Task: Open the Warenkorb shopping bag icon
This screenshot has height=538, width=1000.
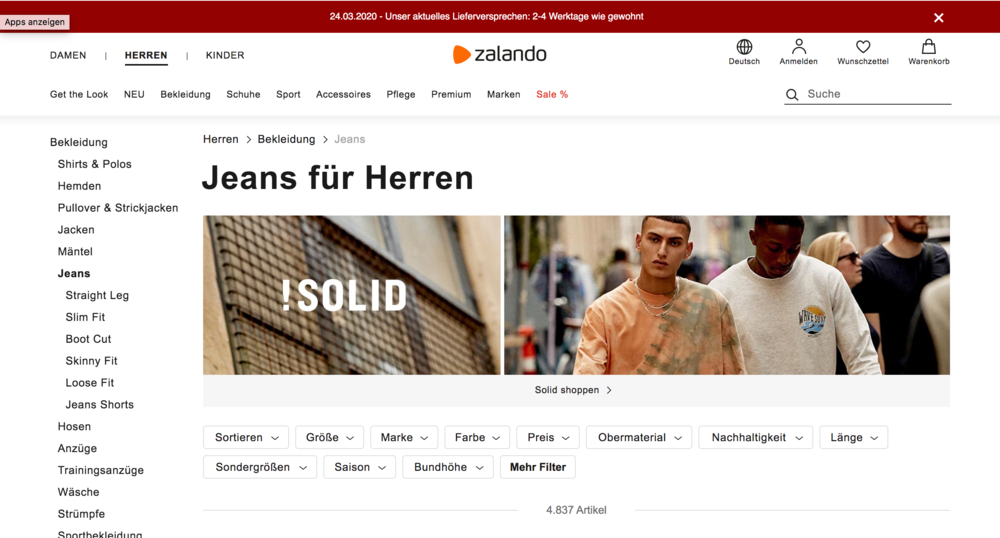Action: (x=929, y=47)
